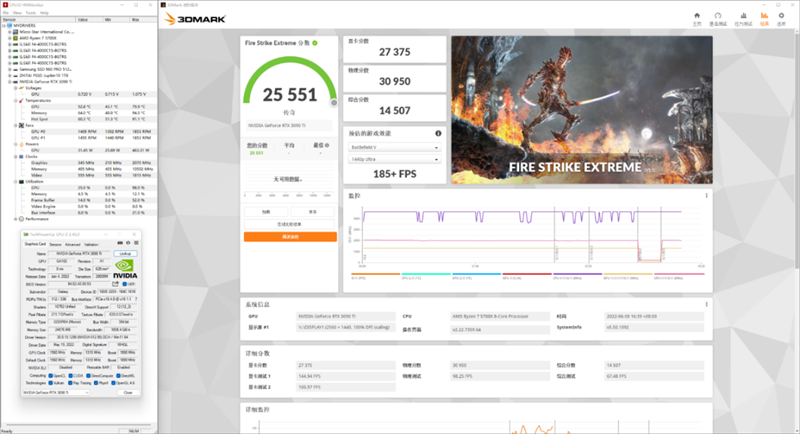
Task: Open the 3DMark Options gear icon
Action: click(x=781, y=16)
